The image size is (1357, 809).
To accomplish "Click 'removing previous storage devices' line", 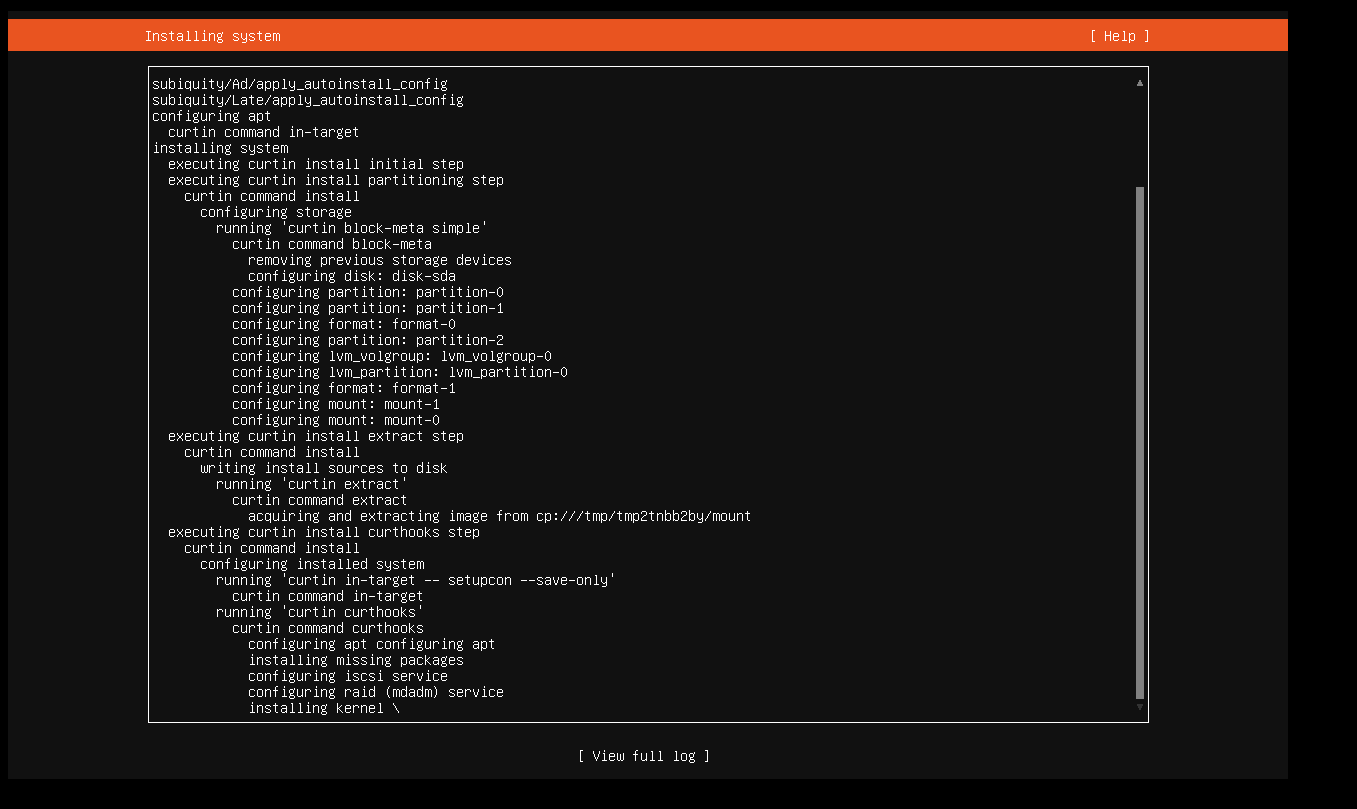I will point(380,260).
